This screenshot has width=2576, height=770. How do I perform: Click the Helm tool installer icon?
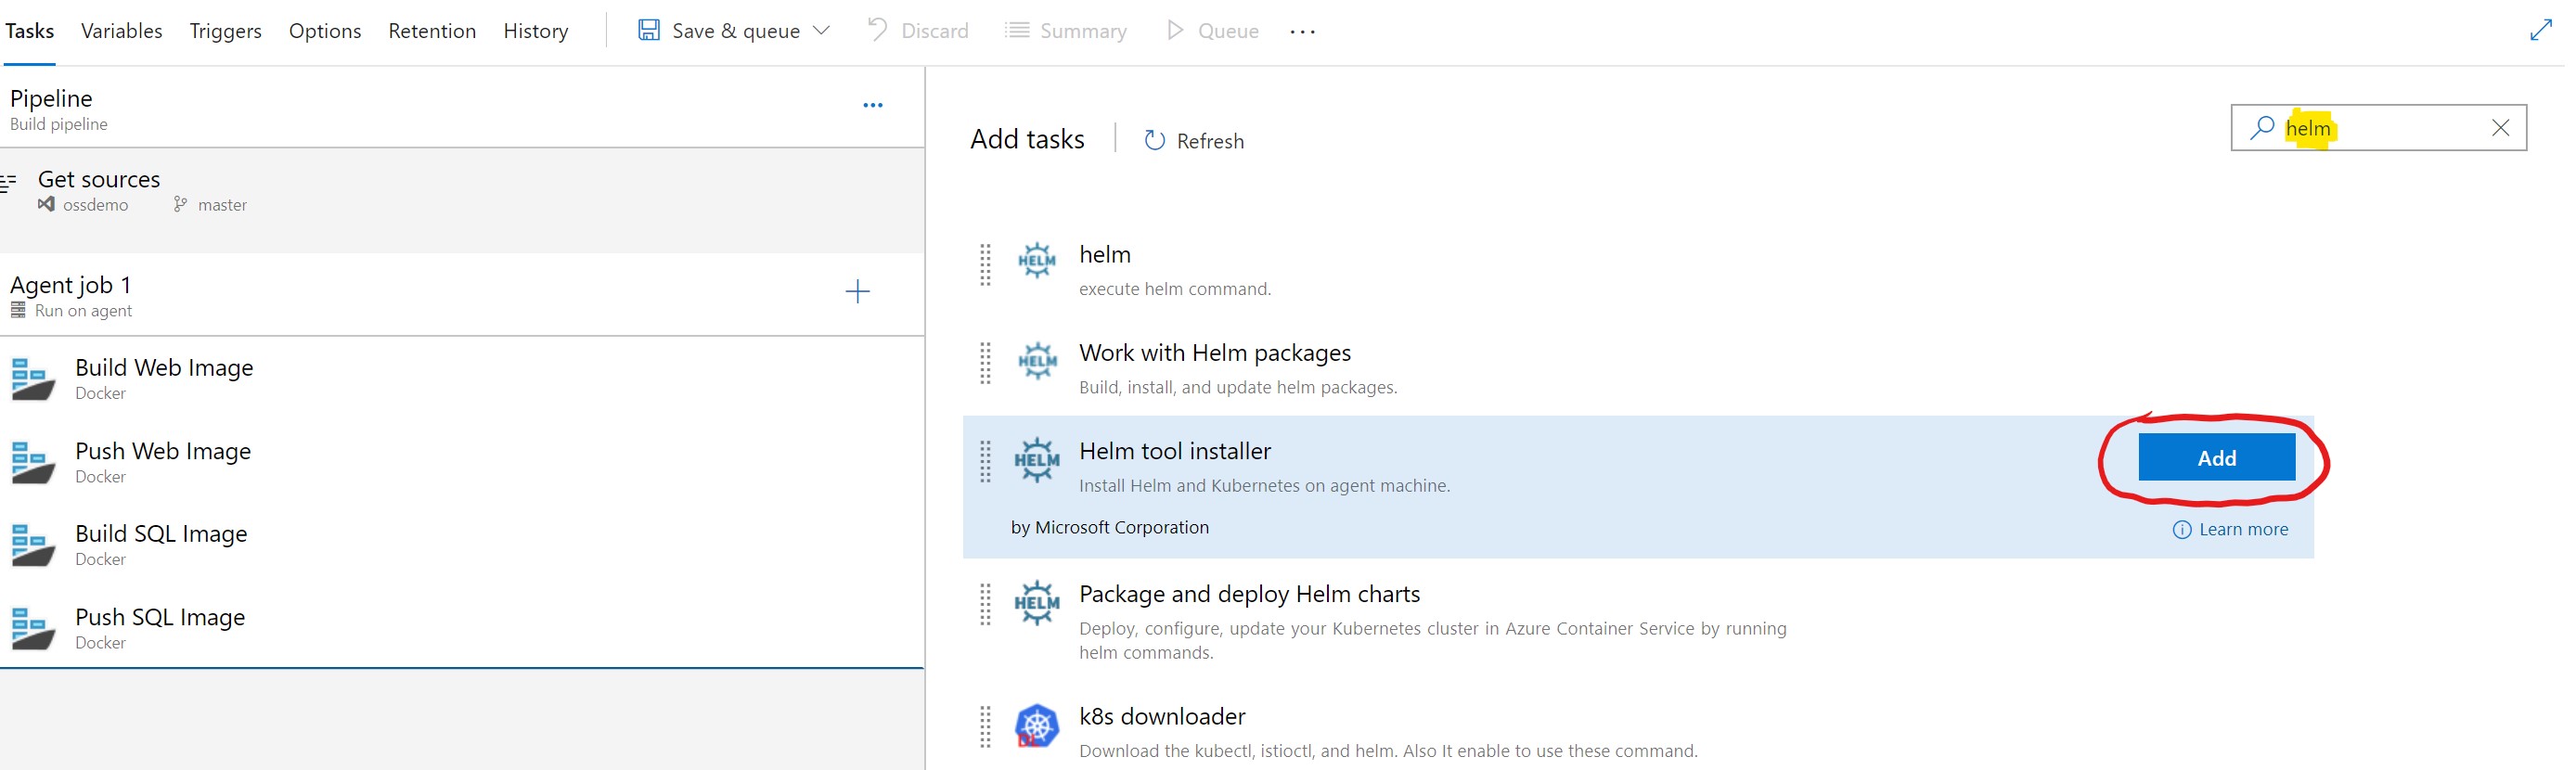[1037, 459]
